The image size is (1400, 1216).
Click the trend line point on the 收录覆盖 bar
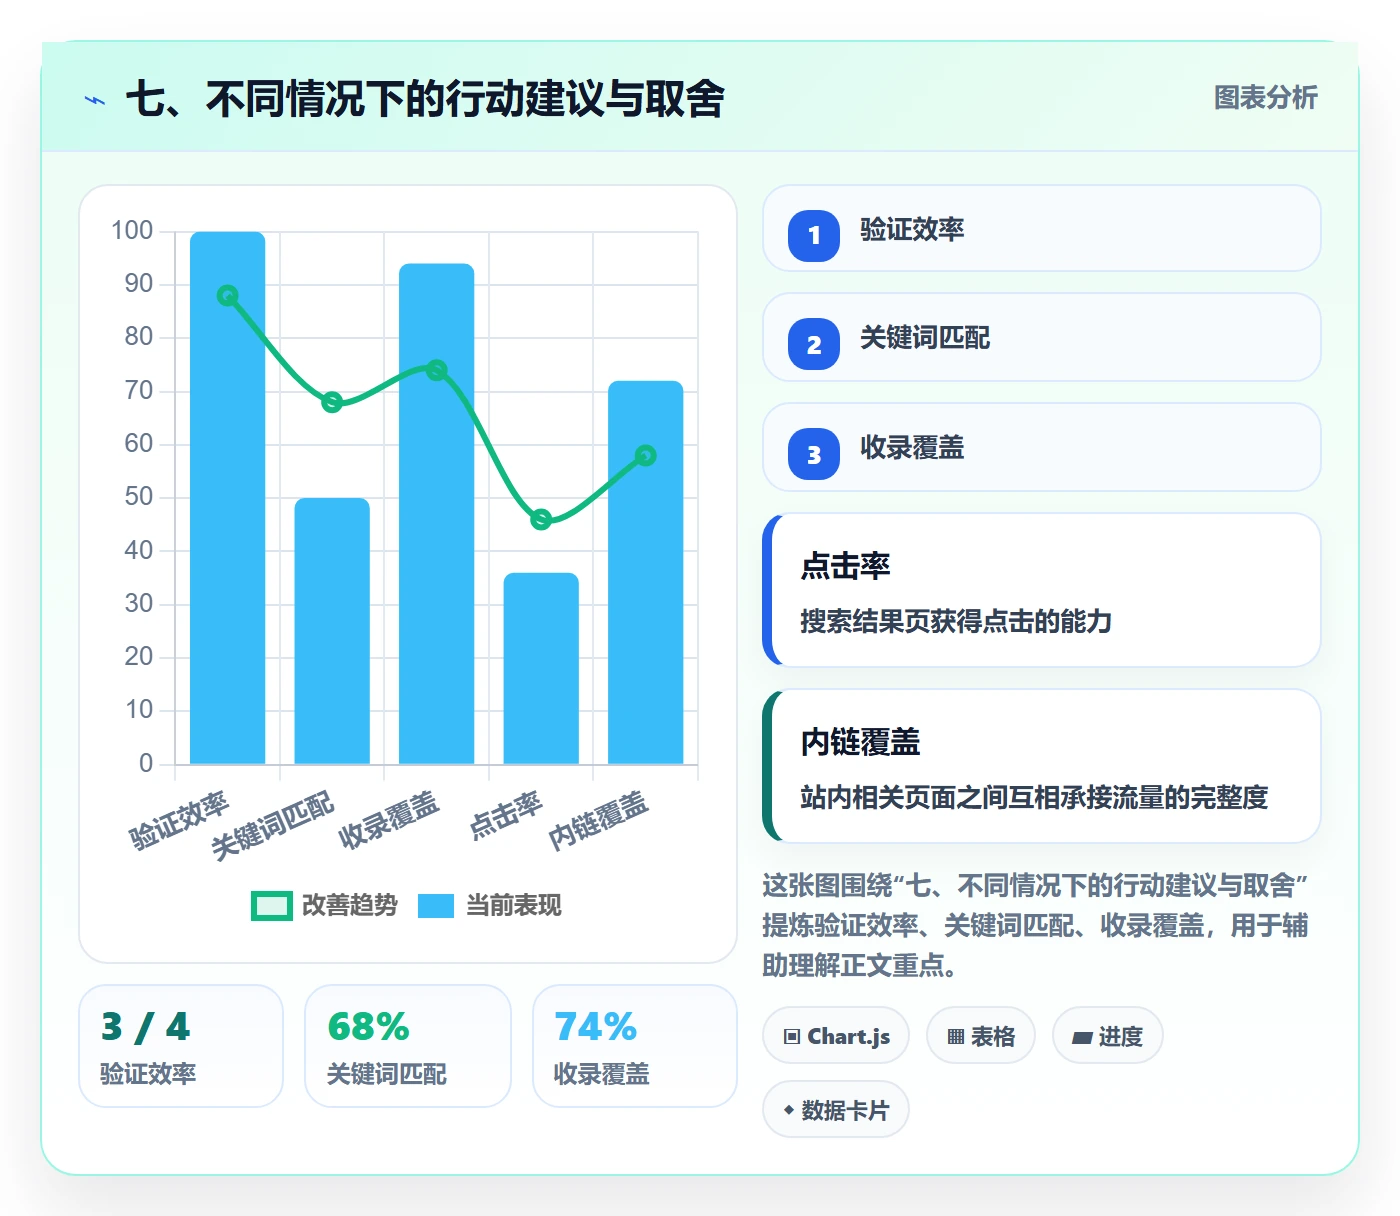tap(437, 370)
